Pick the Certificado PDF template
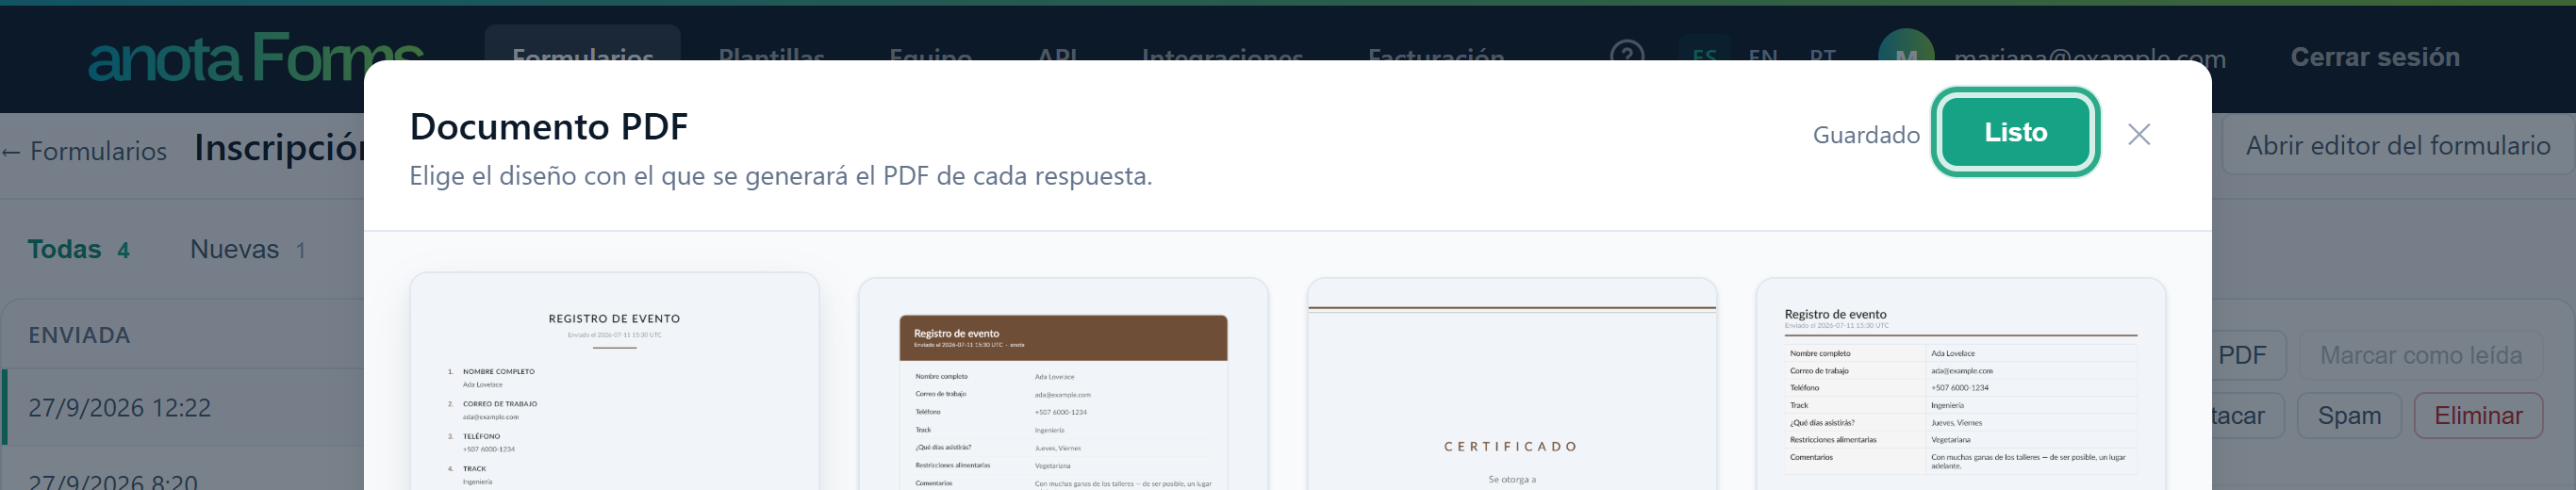Screen dimensions: 2576x490 (x=1512, y=385)
